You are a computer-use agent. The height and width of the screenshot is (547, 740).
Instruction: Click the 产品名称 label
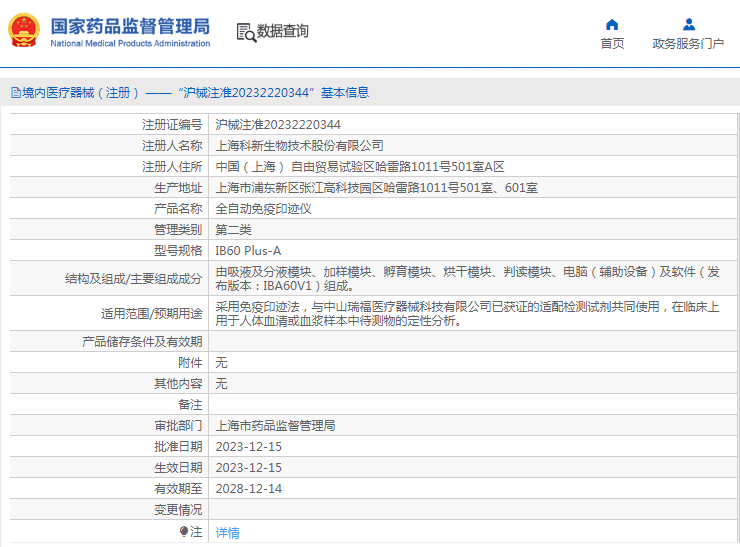(x=178, y=209)
